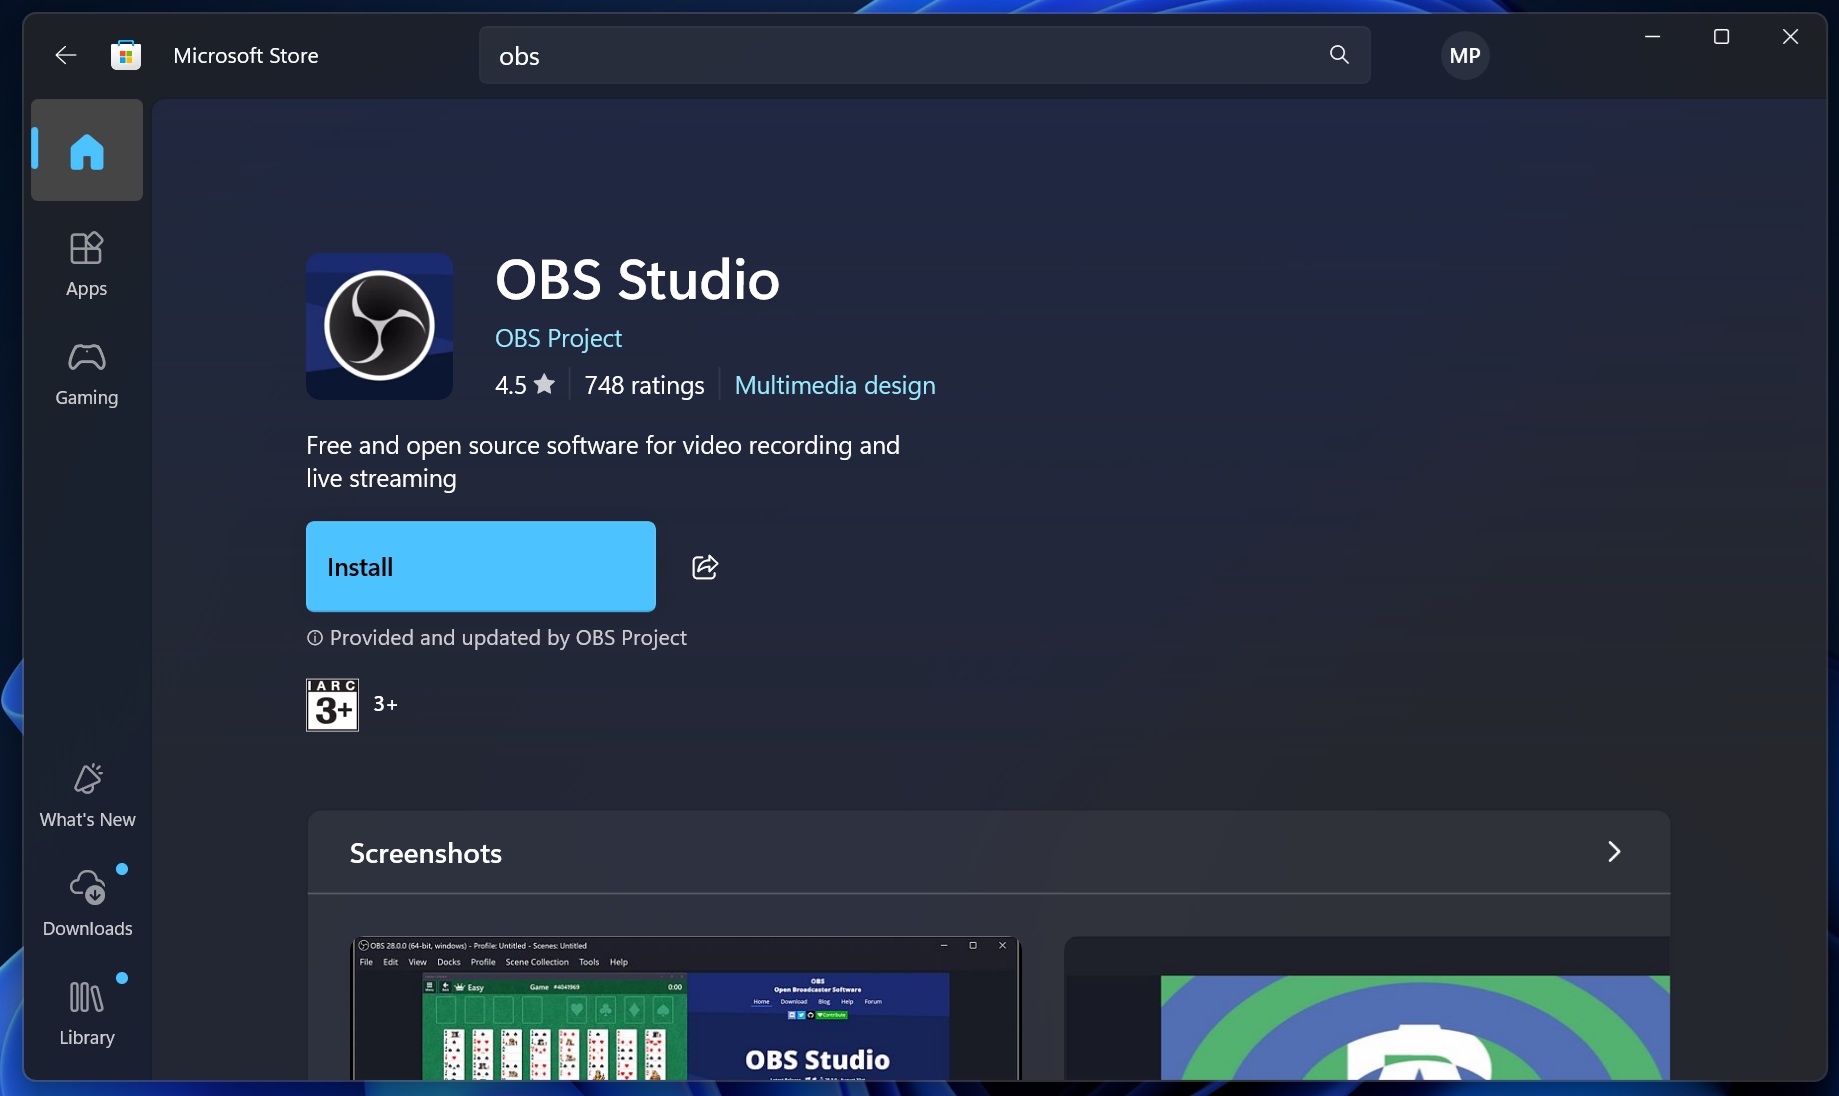Go back using the back arrow
Viewport: 1839px width, 1096px height.
coord(66,55)
